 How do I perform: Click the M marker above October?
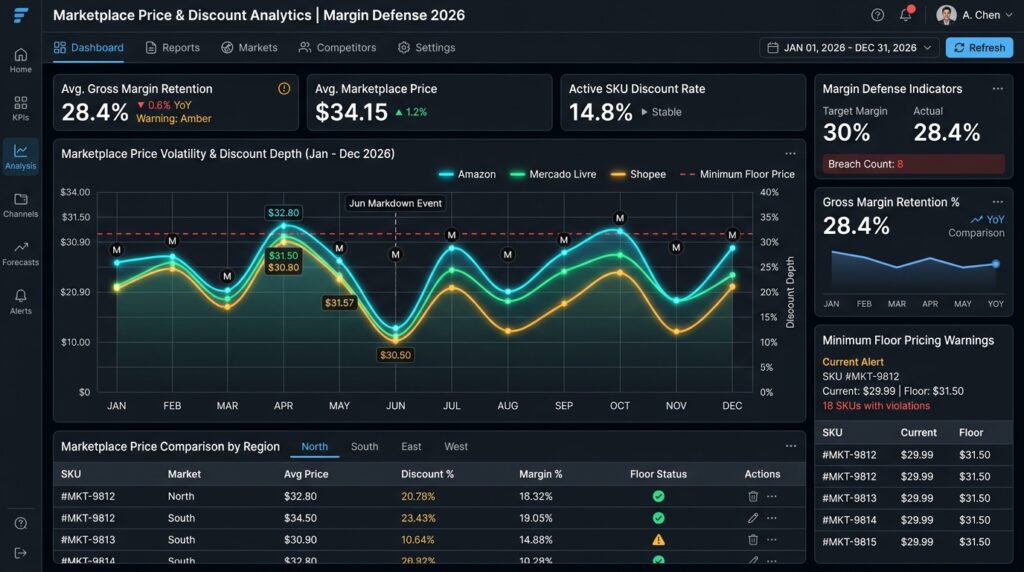(620, 218)
